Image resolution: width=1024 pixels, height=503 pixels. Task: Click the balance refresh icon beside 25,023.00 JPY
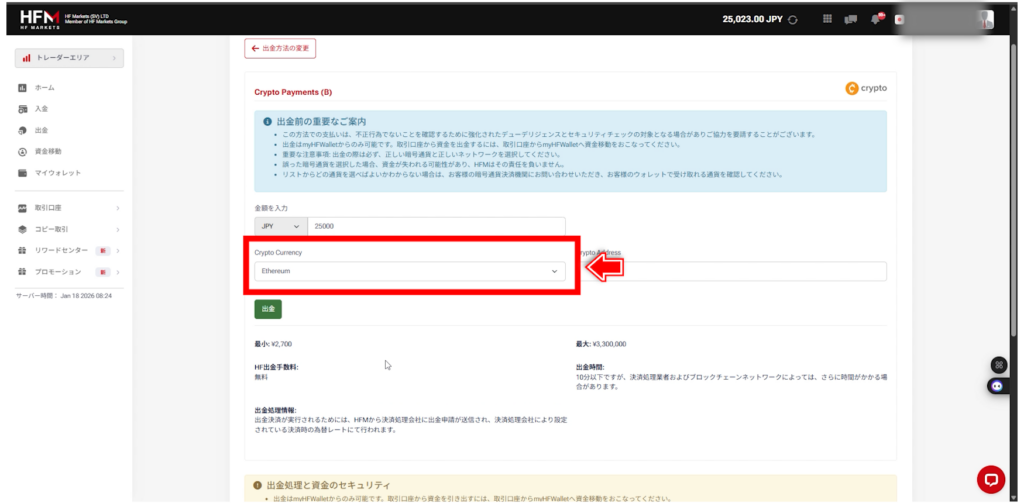pos(793,19)
